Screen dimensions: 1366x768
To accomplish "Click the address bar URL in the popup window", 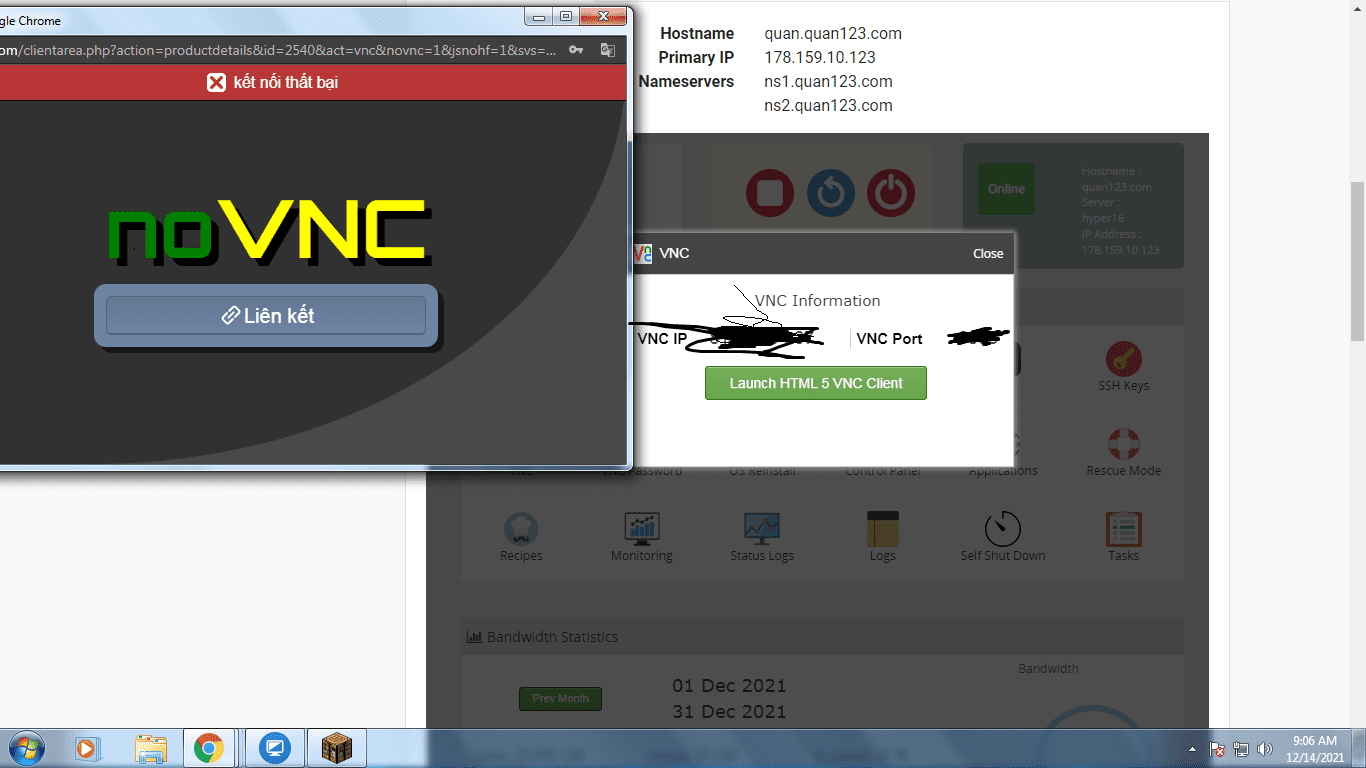I will click(278, 50).
